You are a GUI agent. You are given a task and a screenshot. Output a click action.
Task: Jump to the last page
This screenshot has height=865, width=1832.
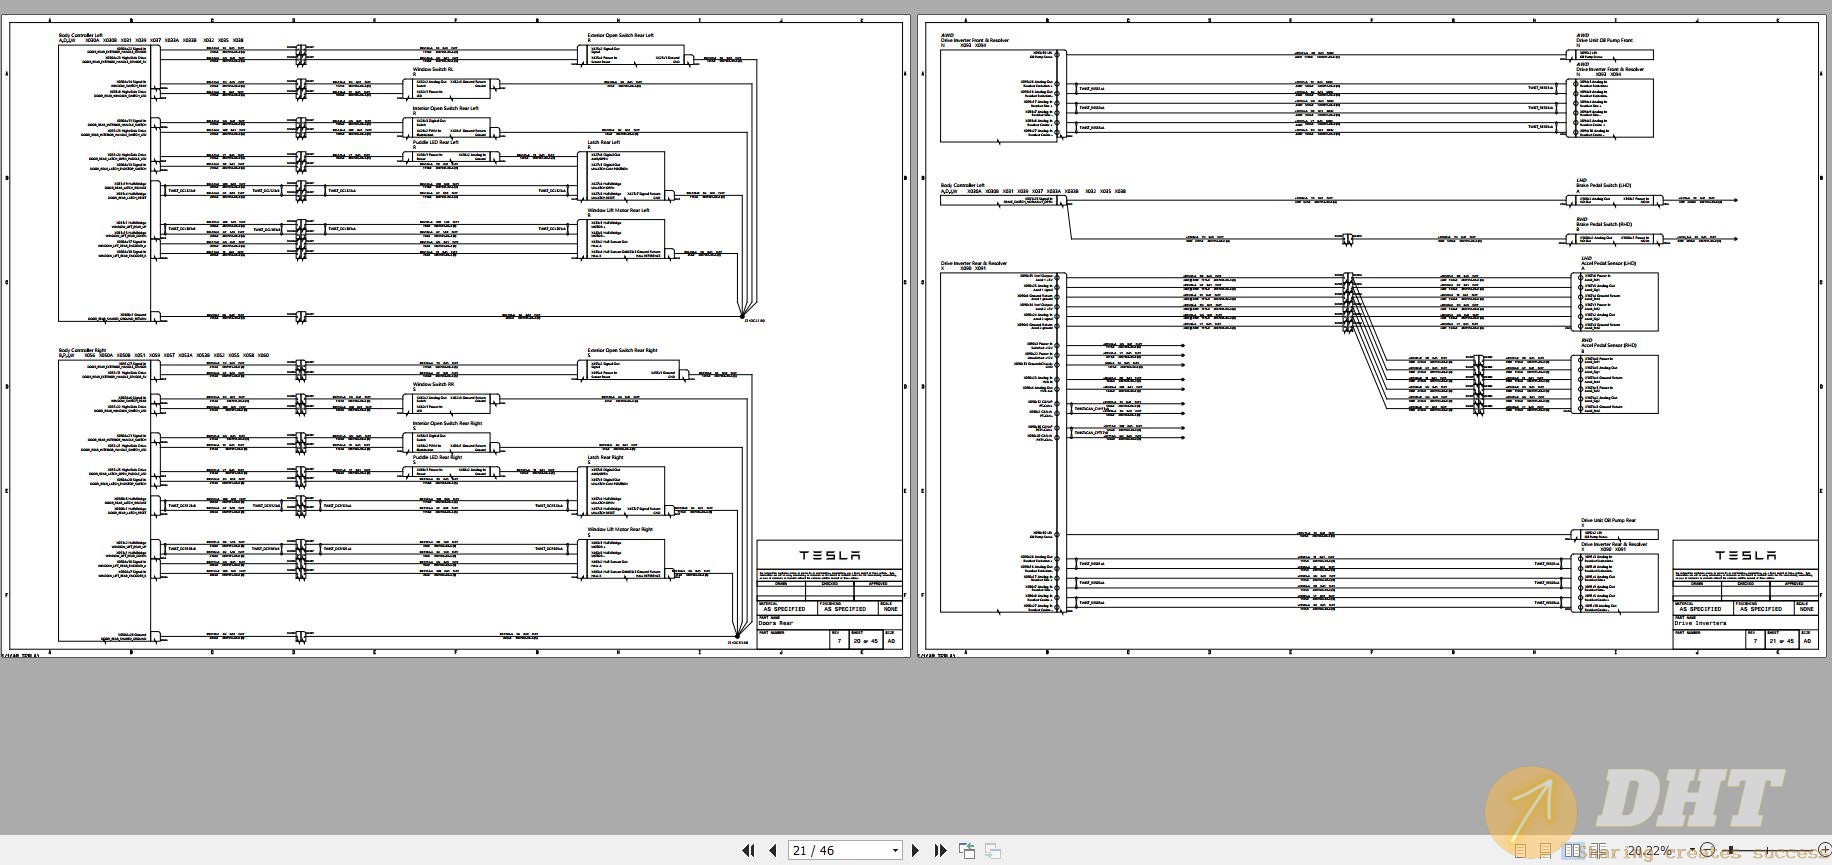coord(940,850)
